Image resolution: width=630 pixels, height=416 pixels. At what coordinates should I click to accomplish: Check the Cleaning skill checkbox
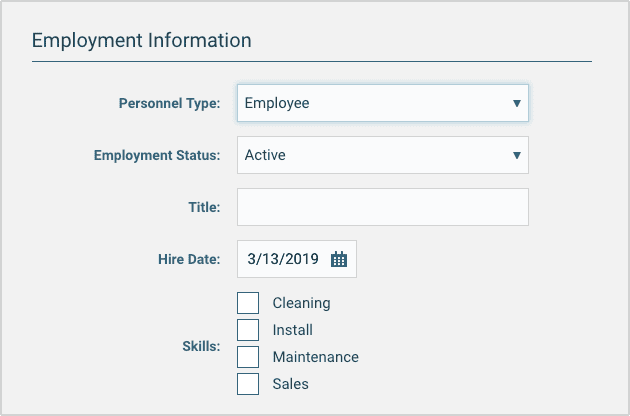248,303
